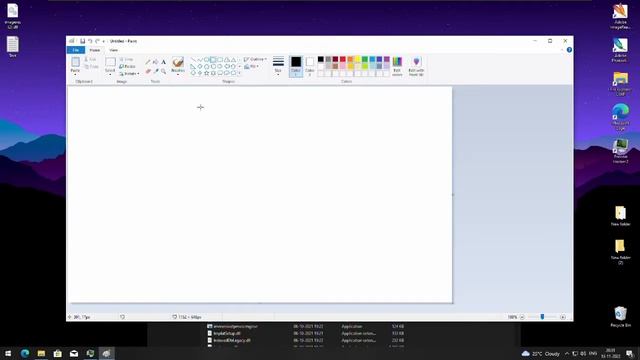The width and height of the screenshot is (640, 360).
Task: Choose the red color swatch
Action: (x=343, y=60)
